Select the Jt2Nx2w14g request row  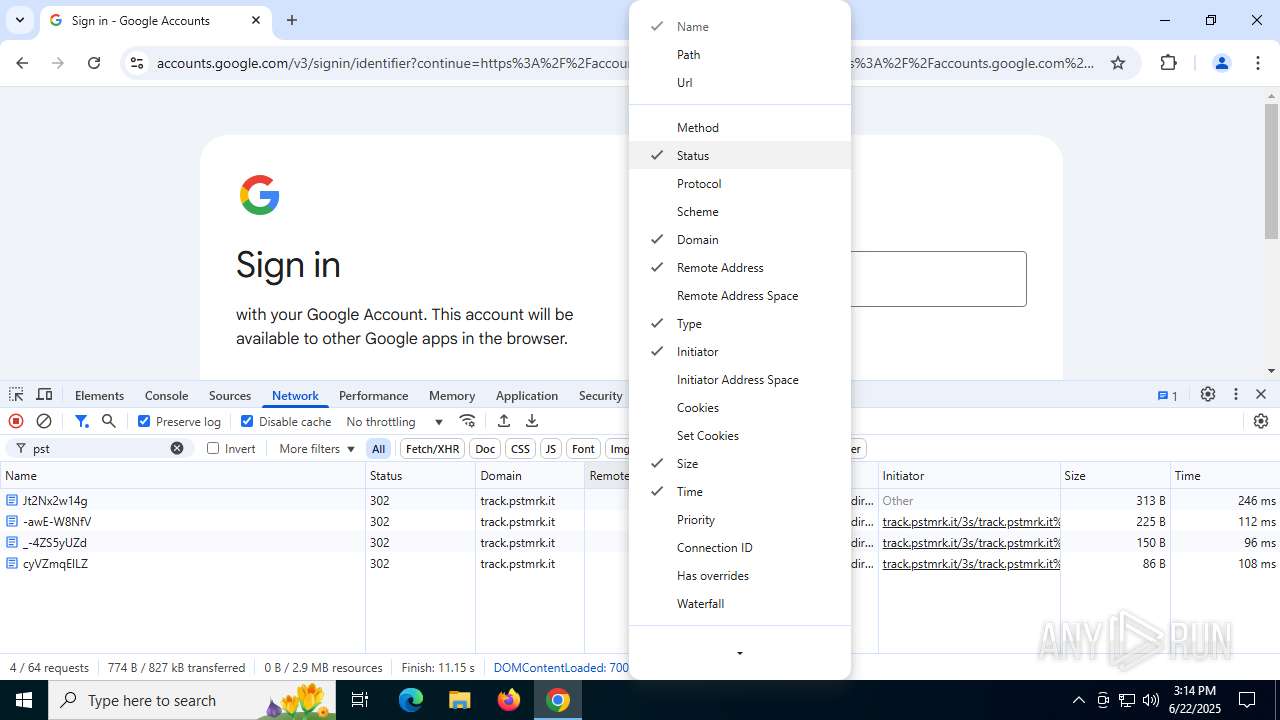coord(640,500)
